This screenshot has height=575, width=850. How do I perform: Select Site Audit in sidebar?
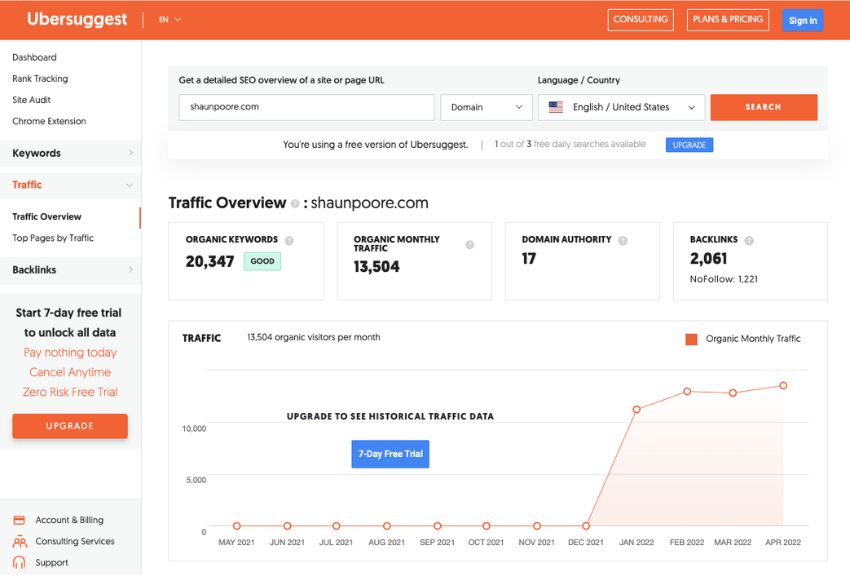(x=31, y=100)
